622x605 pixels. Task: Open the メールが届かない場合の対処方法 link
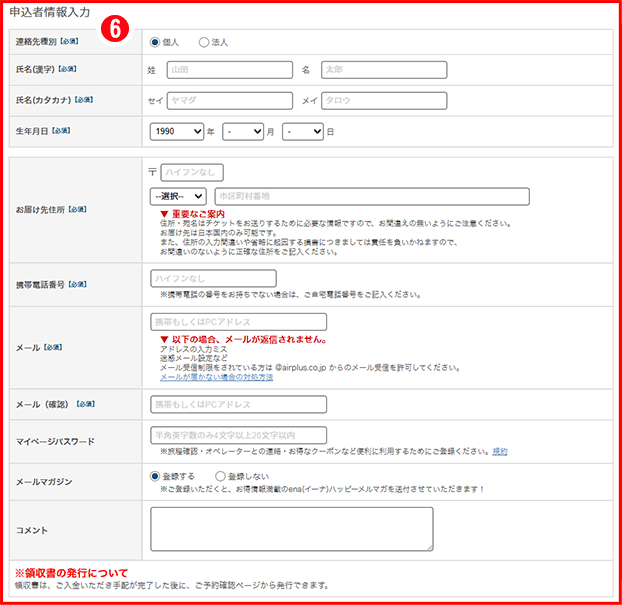click(202, 377)
